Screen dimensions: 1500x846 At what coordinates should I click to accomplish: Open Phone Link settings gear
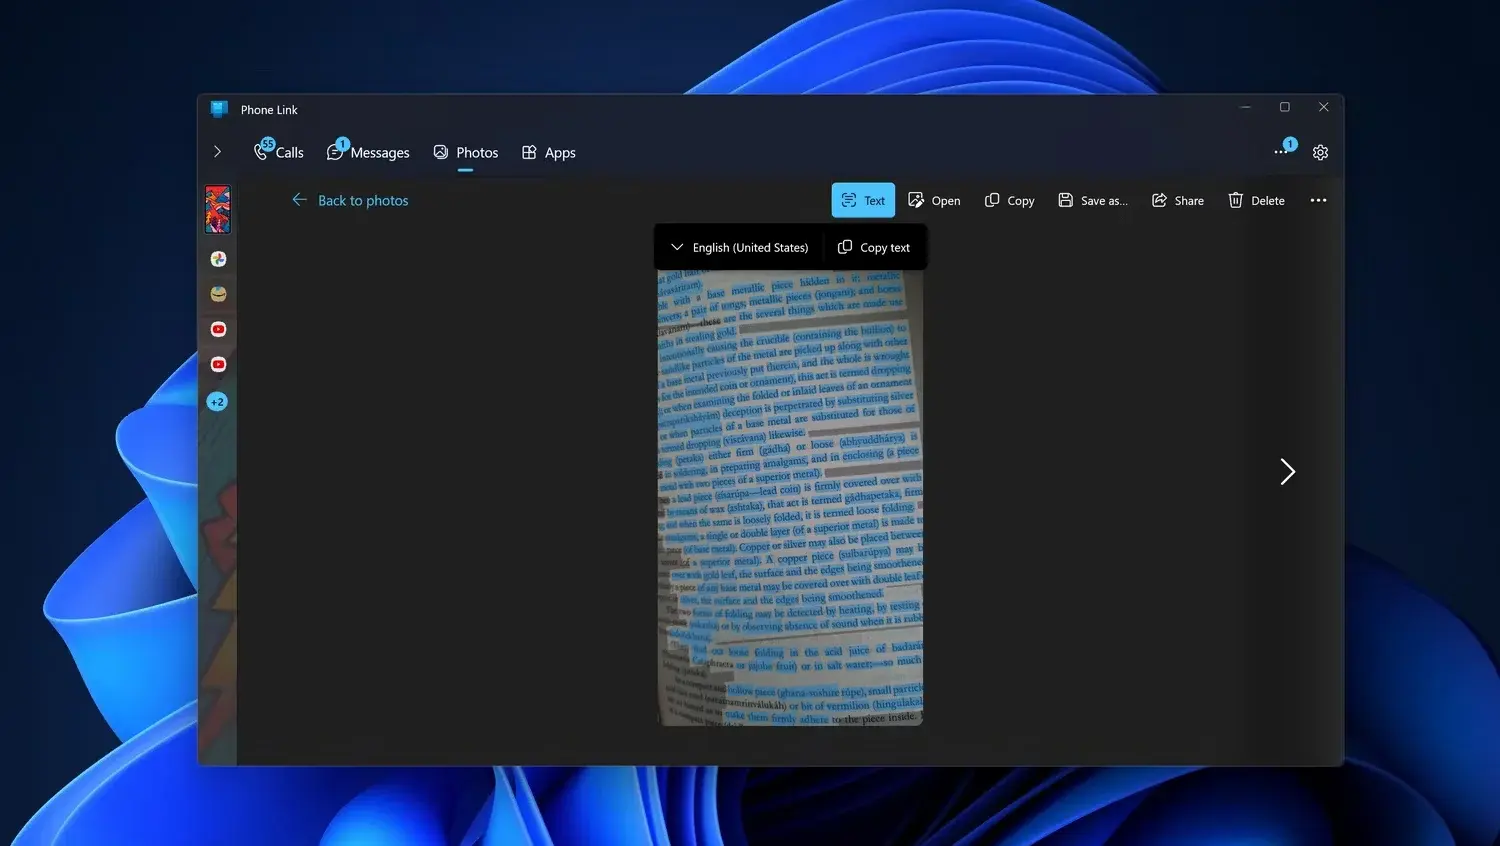[1320, 152]
